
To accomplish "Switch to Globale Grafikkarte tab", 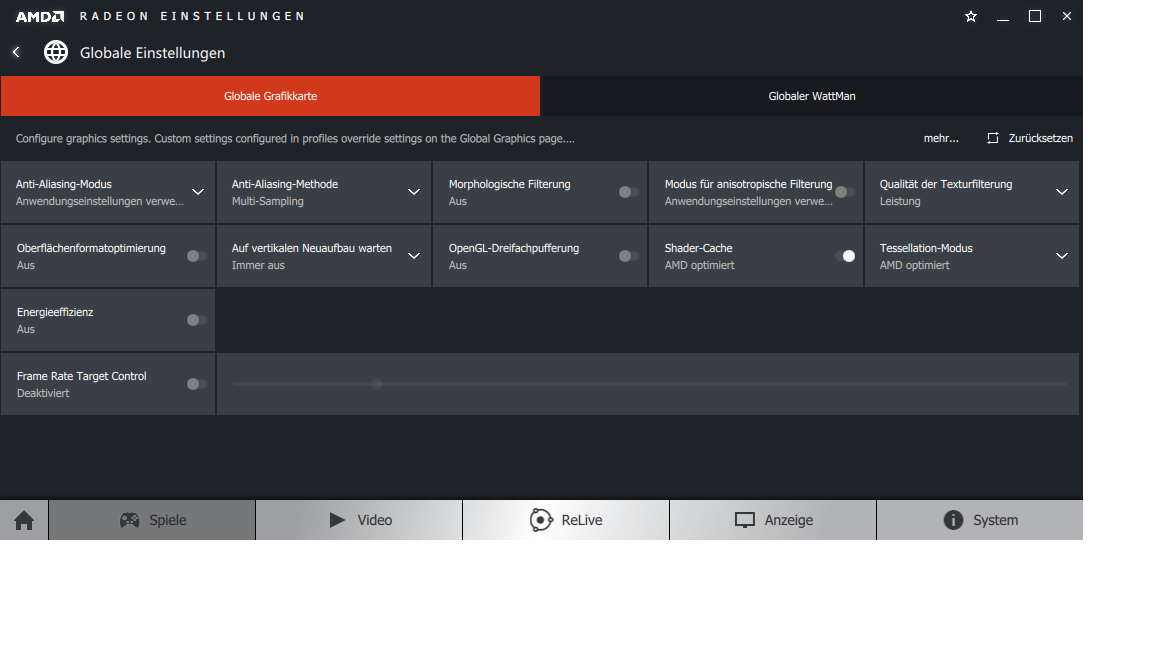I will (x=270, y=96).
